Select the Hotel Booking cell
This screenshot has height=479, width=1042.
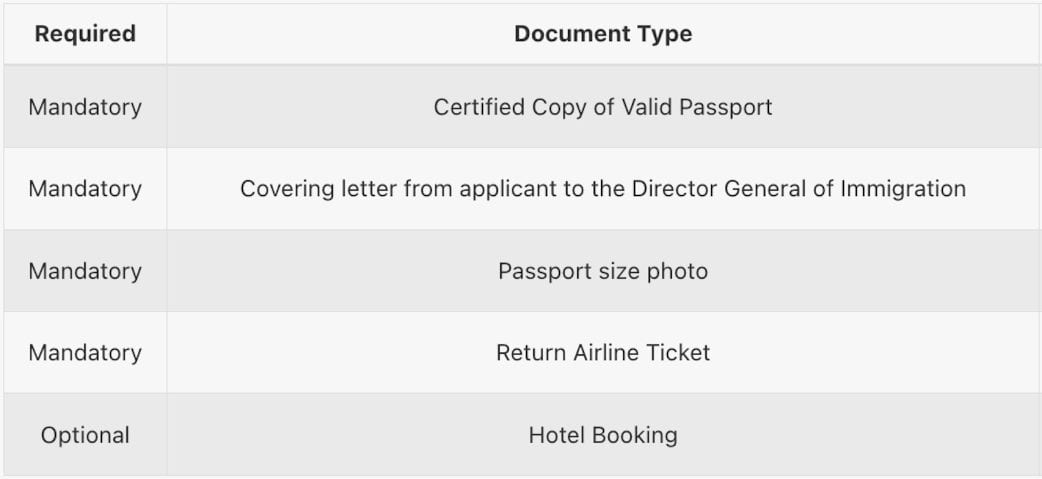[x=603, y=435]
